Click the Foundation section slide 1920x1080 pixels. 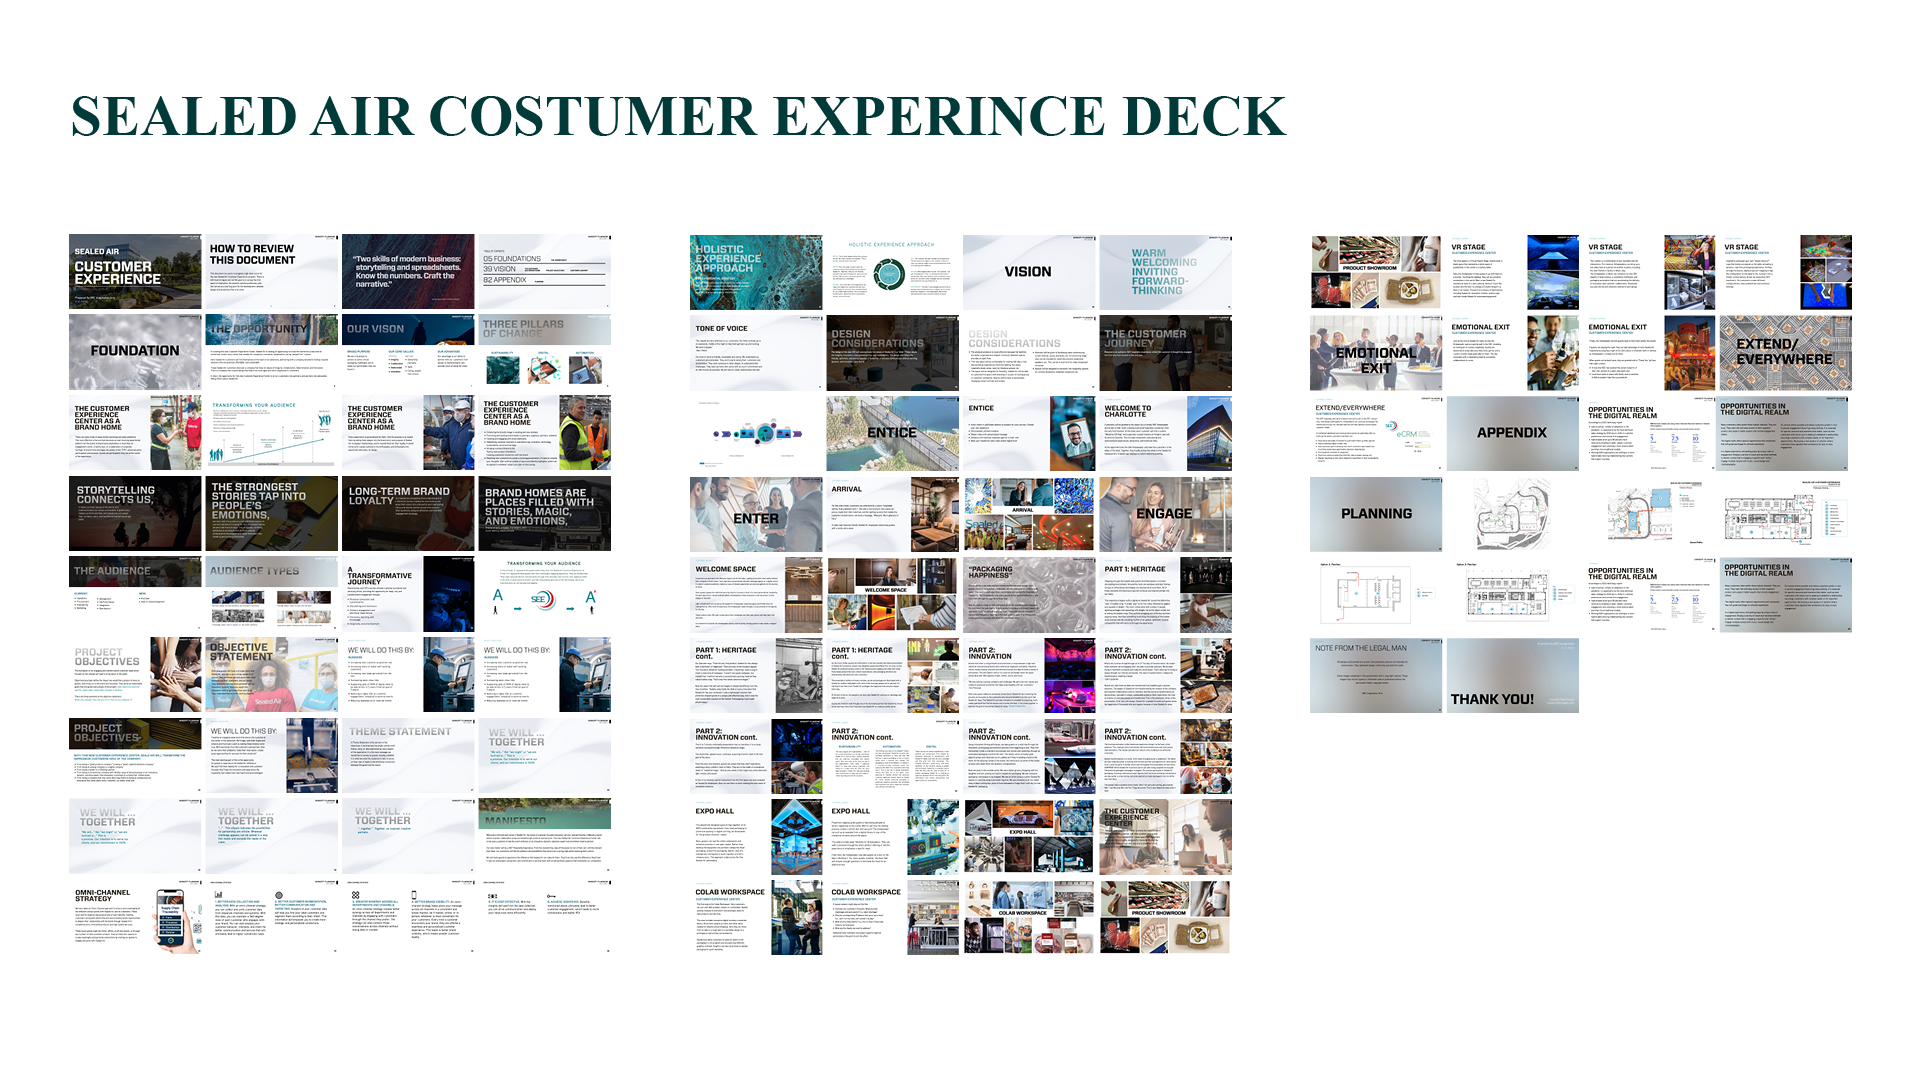[x=135, y=353]
